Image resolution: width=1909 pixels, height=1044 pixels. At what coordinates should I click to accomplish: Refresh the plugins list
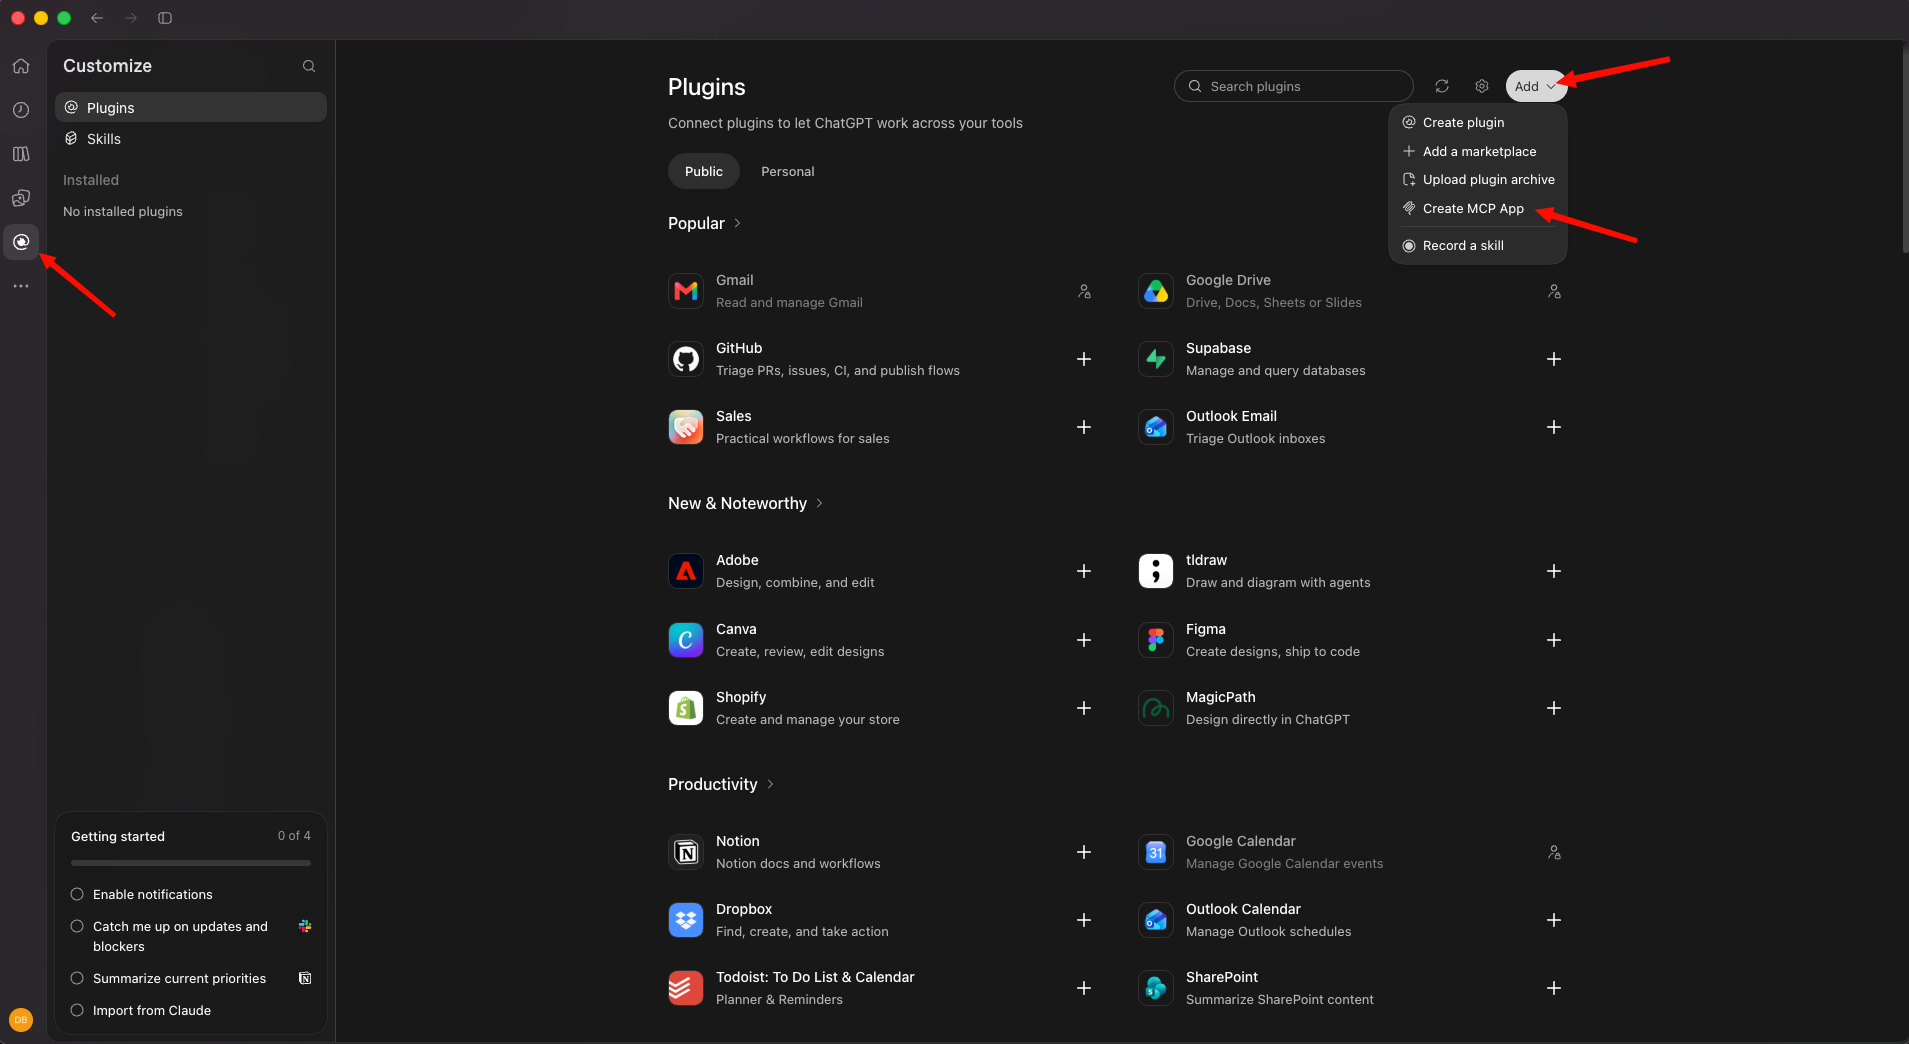(1442, 86)
